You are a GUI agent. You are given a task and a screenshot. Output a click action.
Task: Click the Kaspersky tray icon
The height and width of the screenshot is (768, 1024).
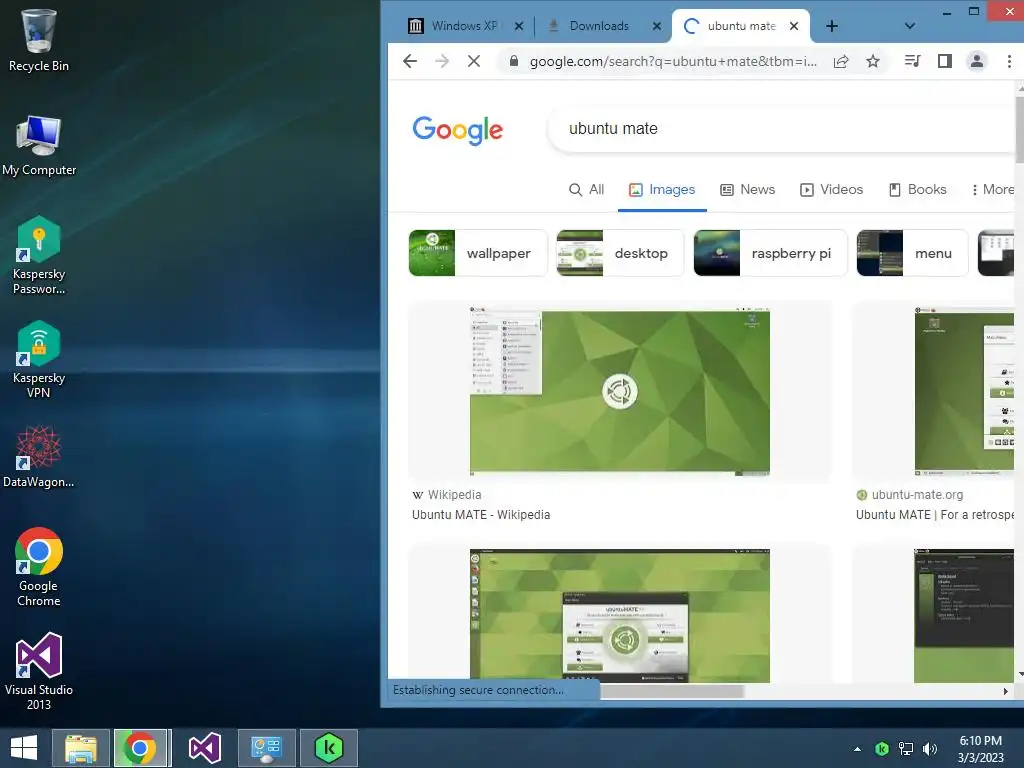click(x=882, y=749)
